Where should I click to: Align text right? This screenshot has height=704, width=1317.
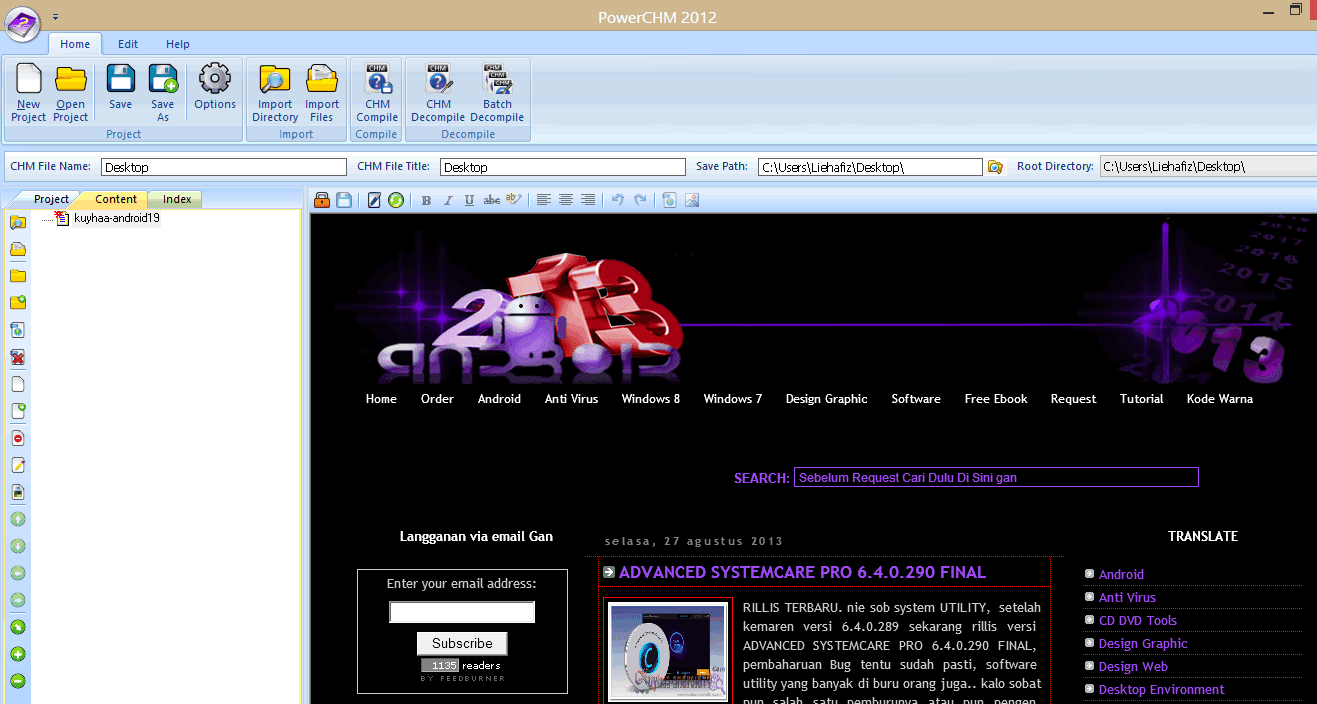(x=588, y=200)
